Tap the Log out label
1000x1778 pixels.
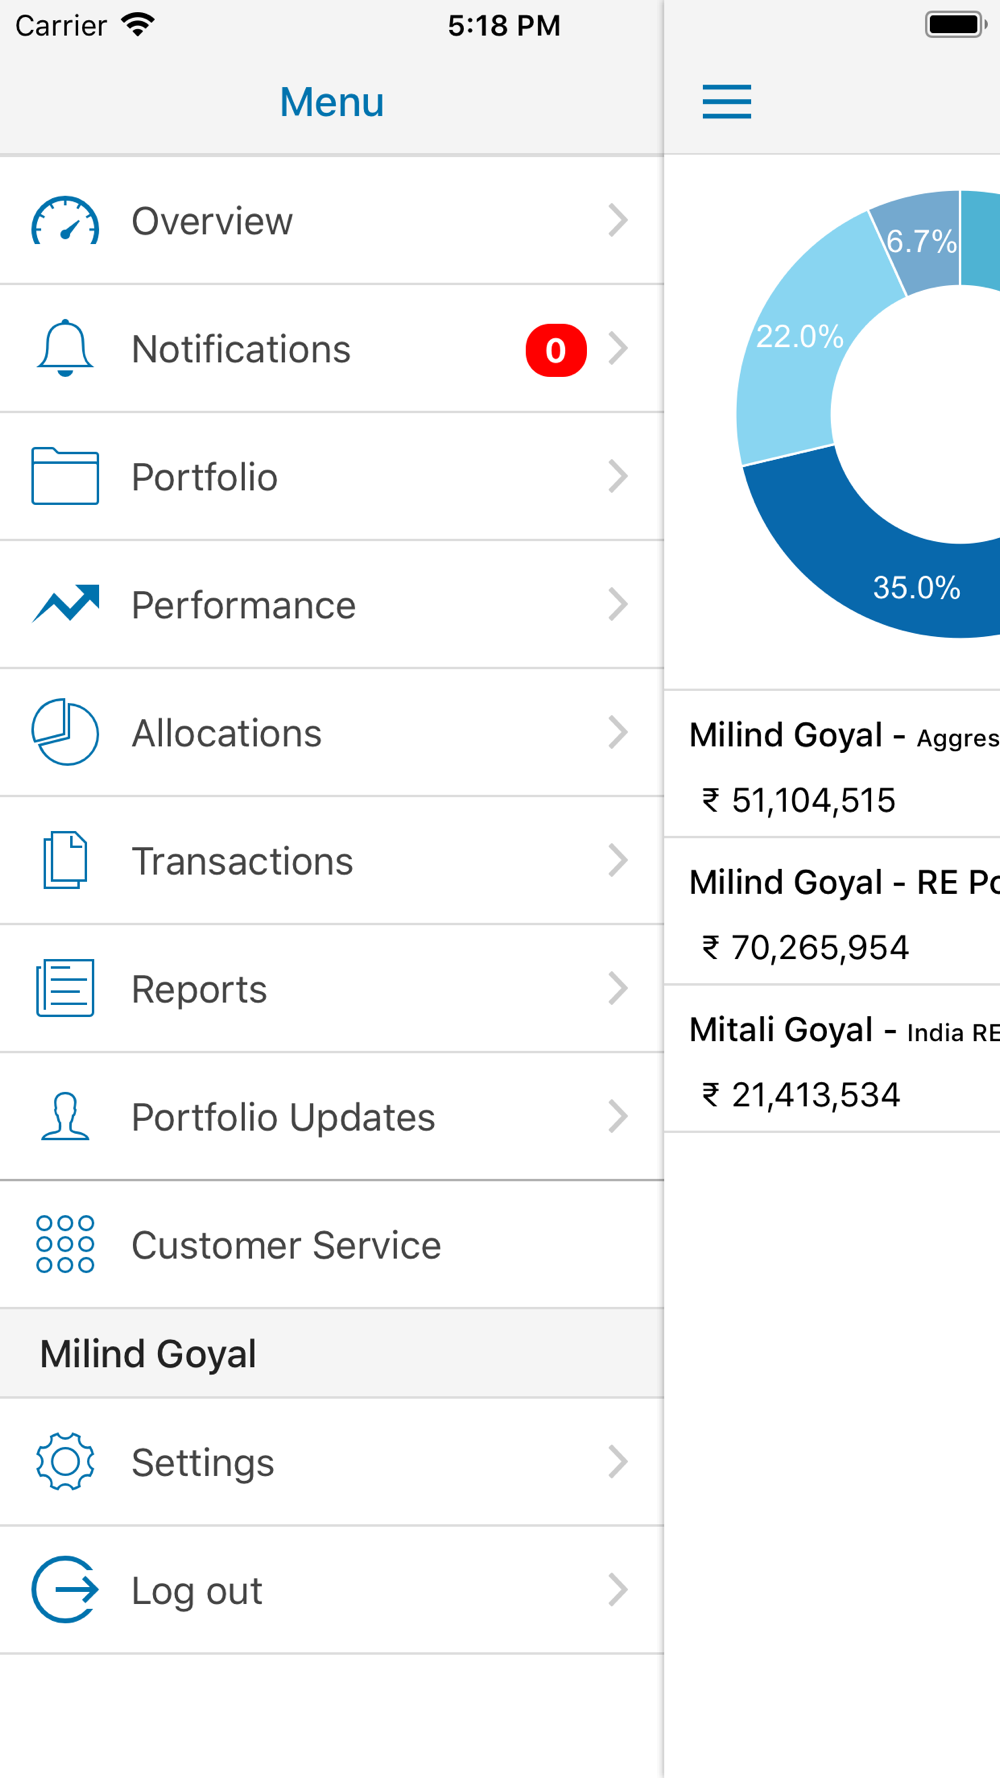point(197,1591)
